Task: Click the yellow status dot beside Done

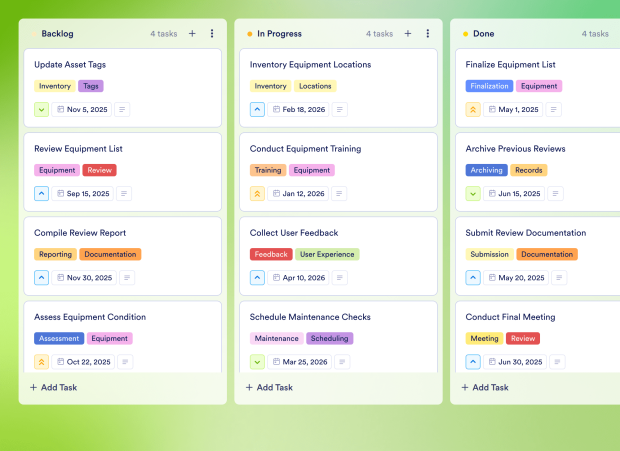Action: [465, 34]
